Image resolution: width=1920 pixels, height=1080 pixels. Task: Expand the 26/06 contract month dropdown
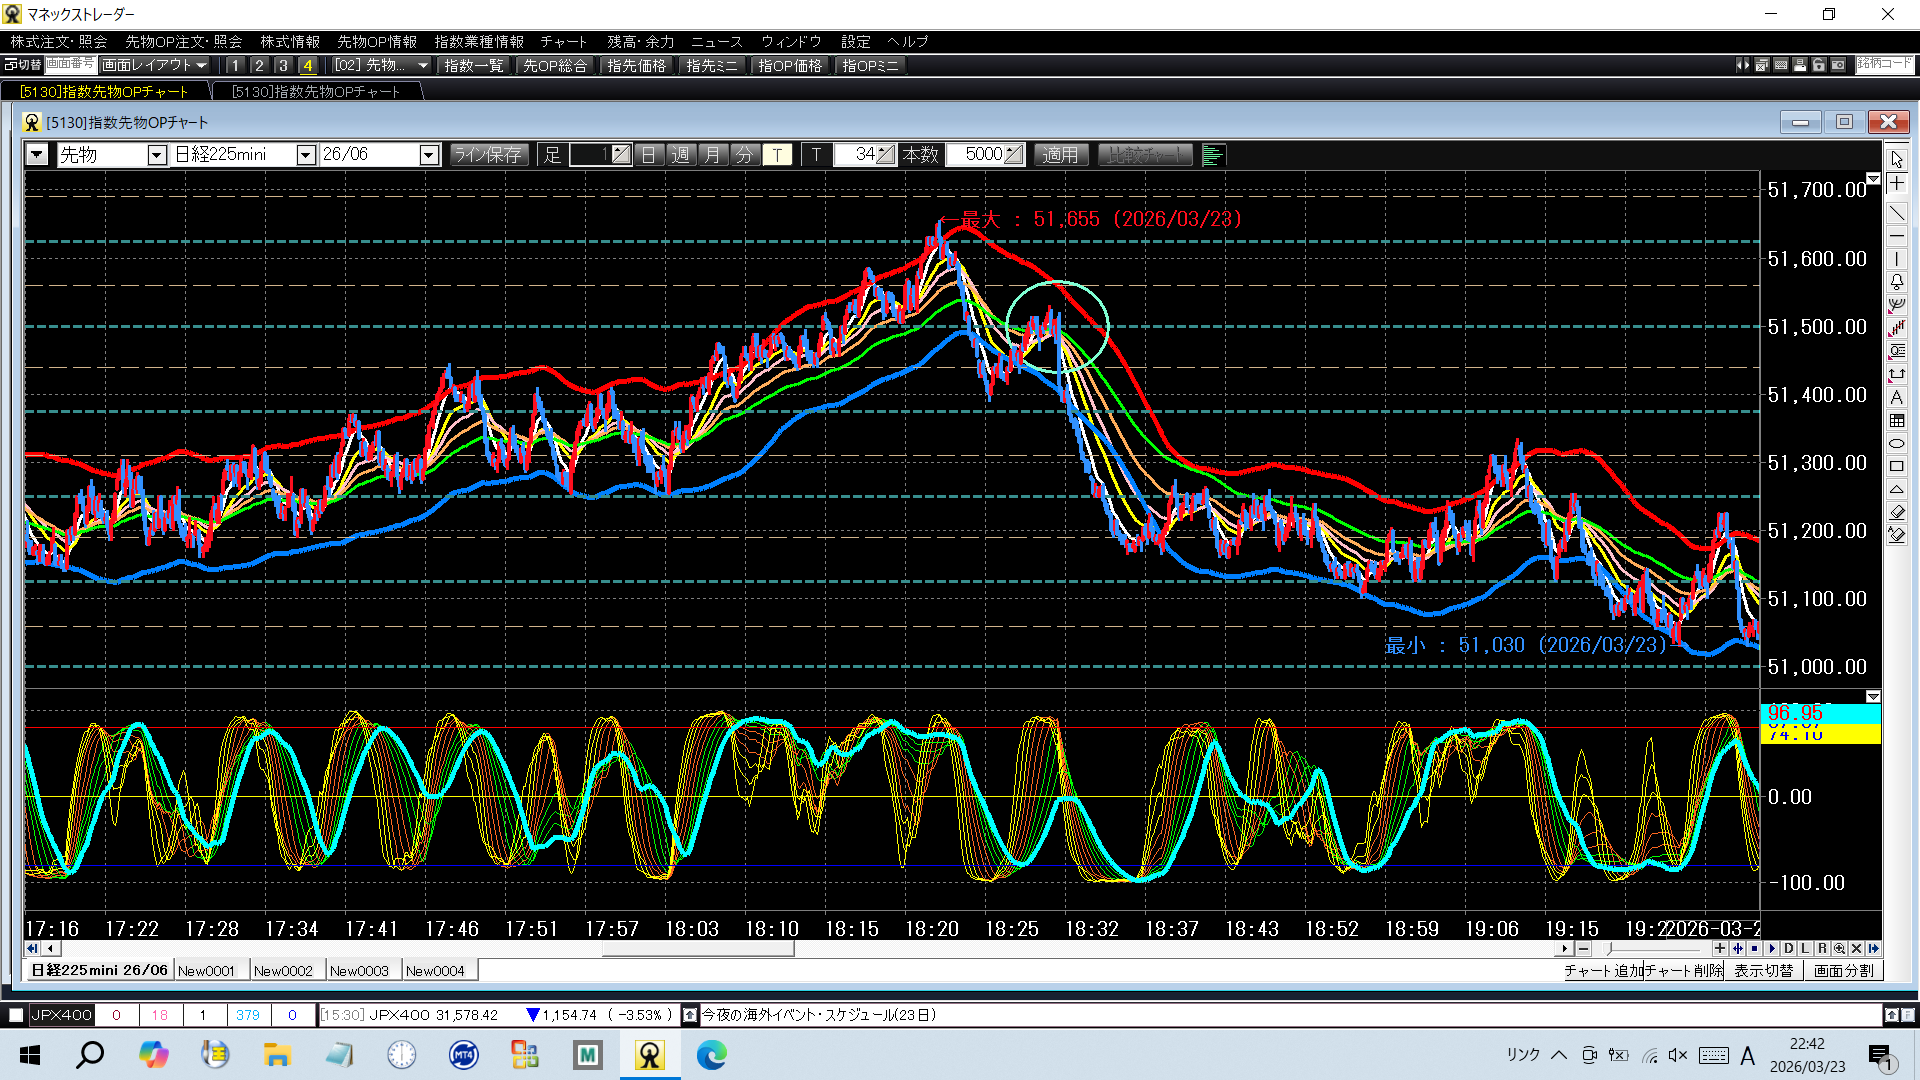[429, 155]
